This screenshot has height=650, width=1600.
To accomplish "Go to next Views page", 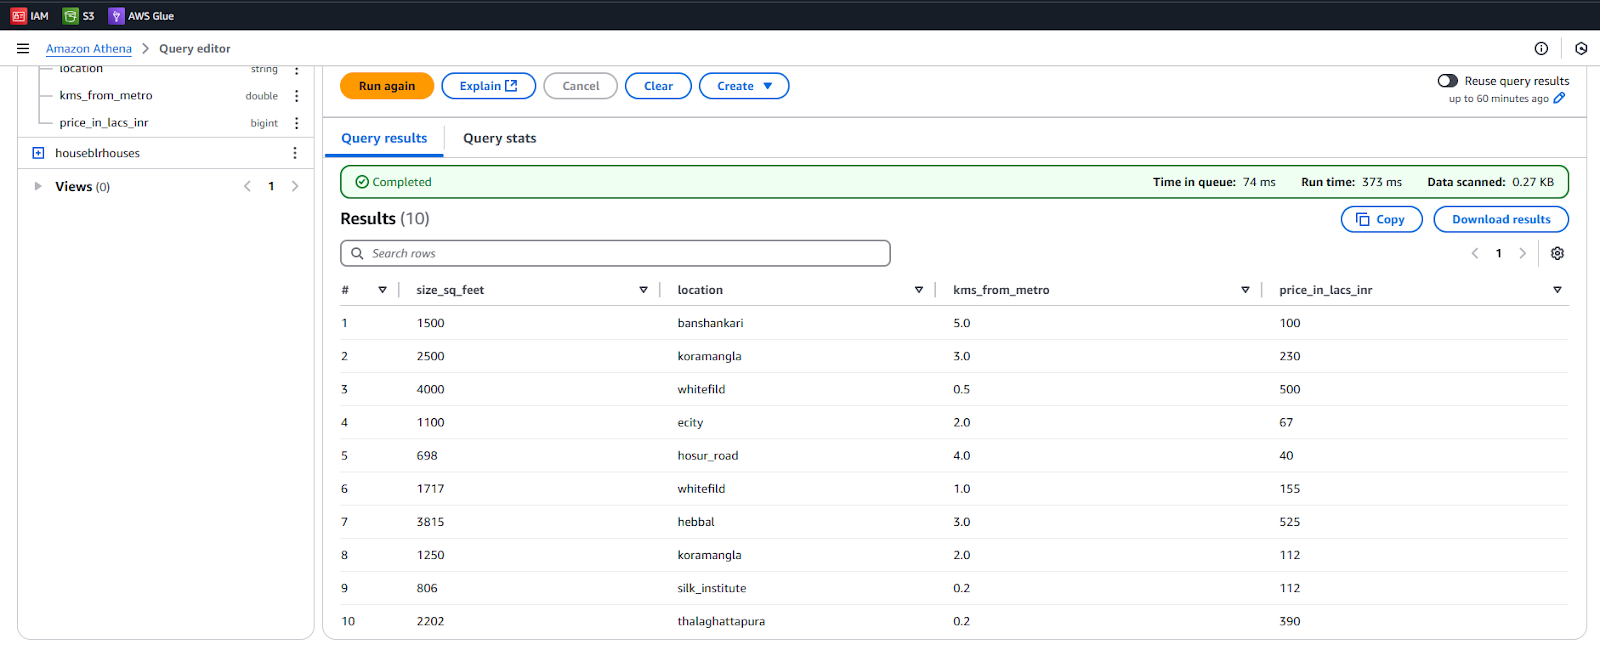I will 295,186.
